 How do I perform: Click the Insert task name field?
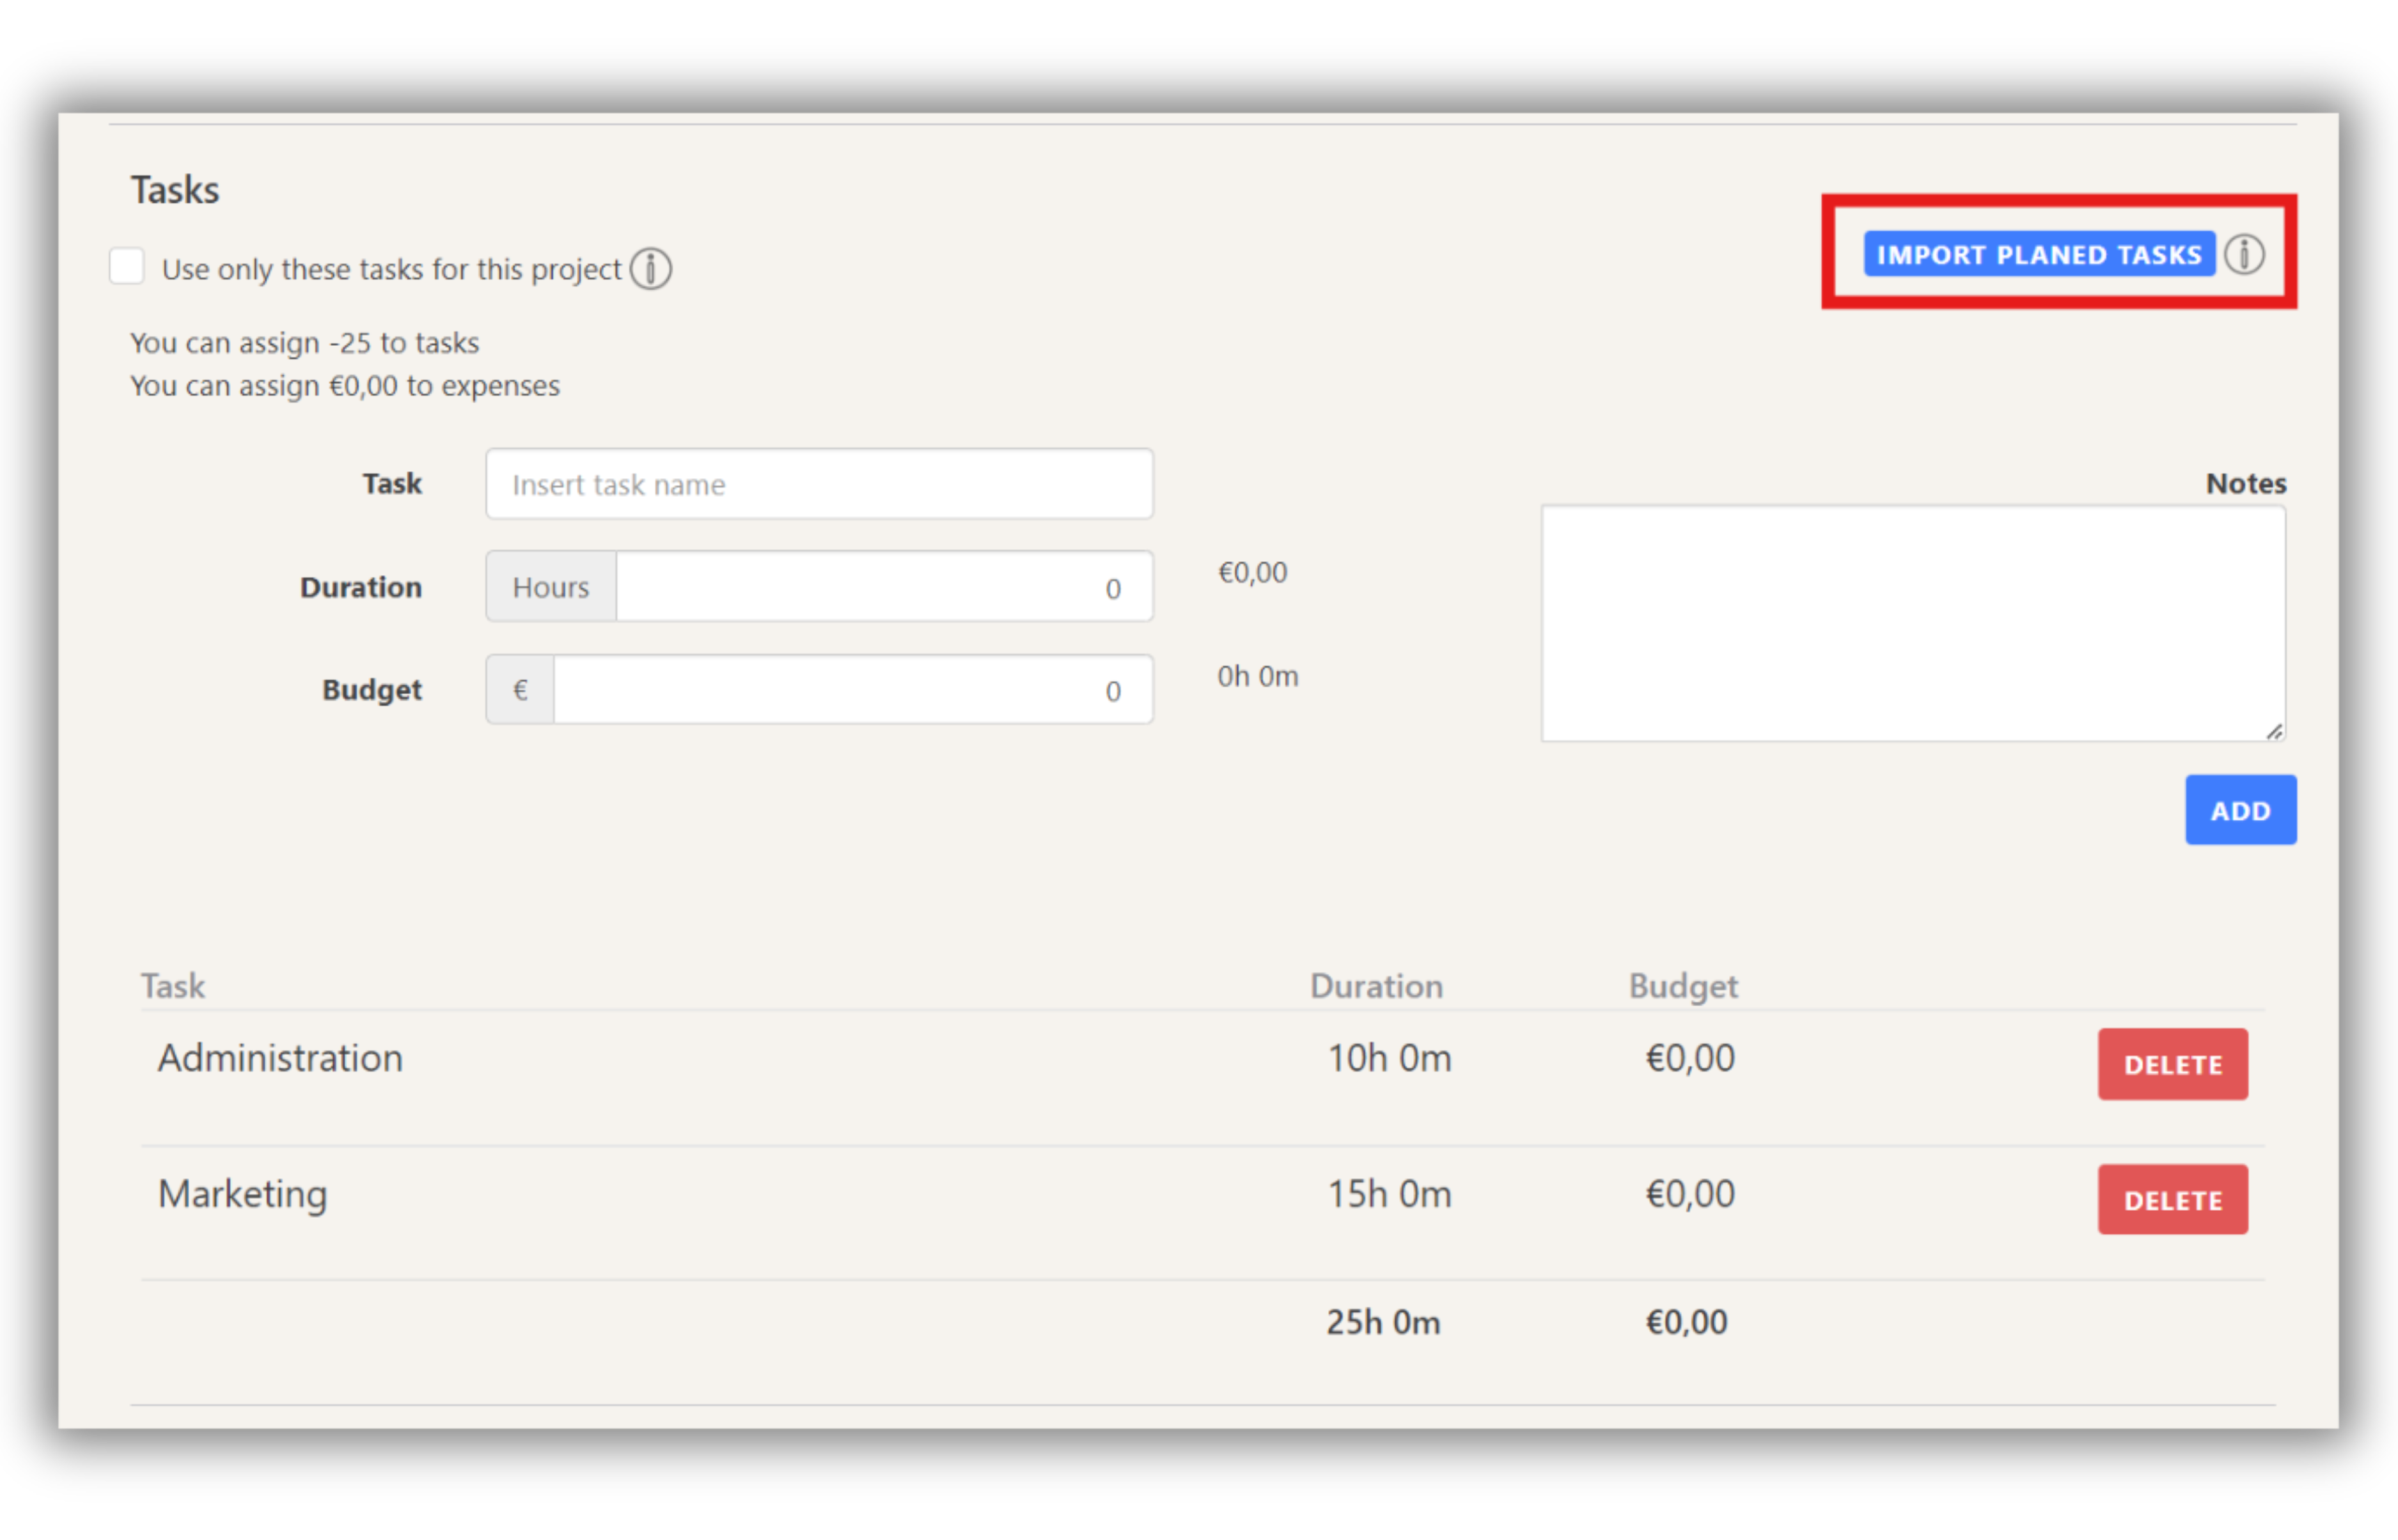pyautogui.click(x=819, y=484)
